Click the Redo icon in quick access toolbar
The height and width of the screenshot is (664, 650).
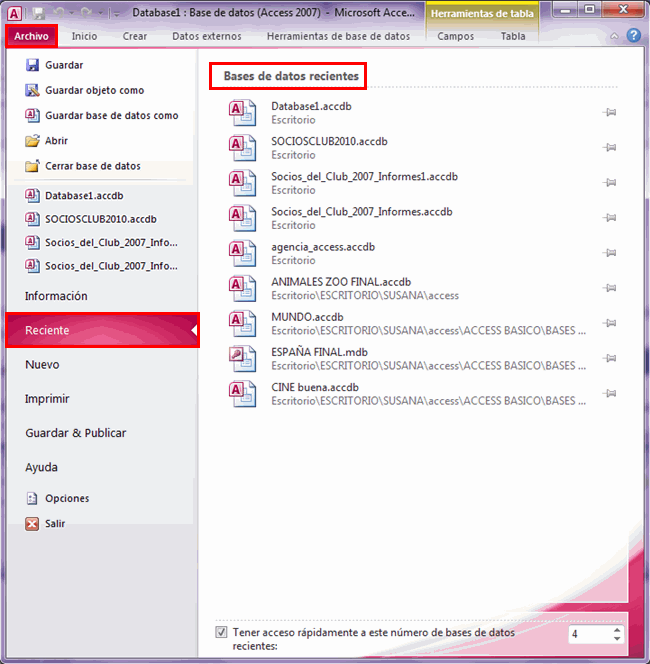tap(87, 14)
